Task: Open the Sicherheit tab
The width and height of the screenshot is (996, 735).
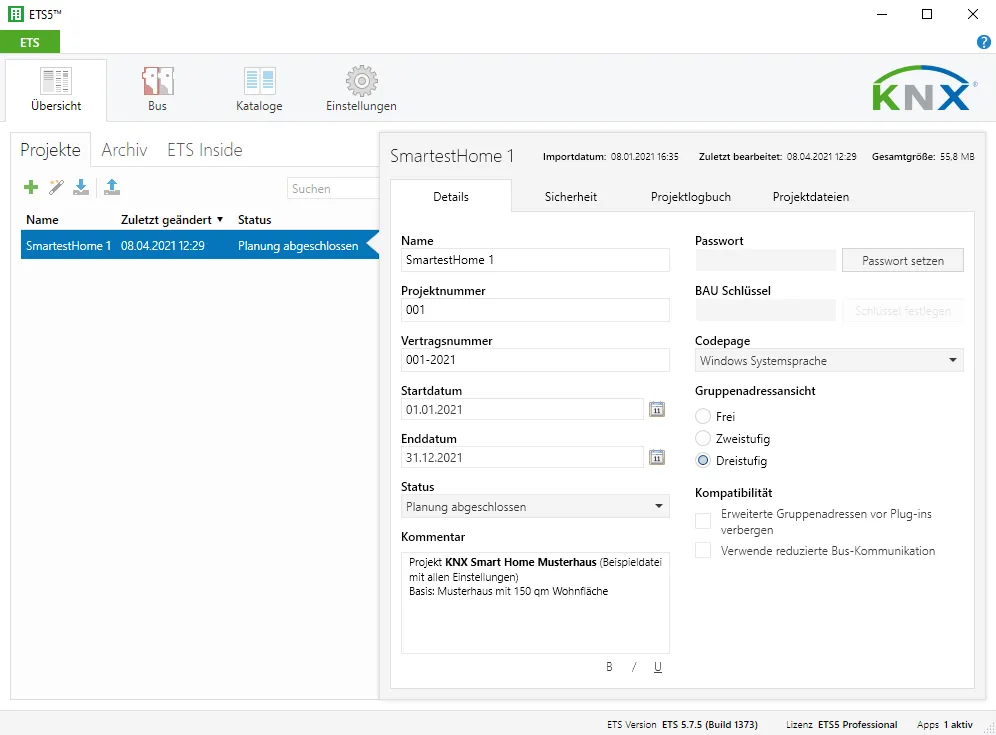Action: point(570,197)
